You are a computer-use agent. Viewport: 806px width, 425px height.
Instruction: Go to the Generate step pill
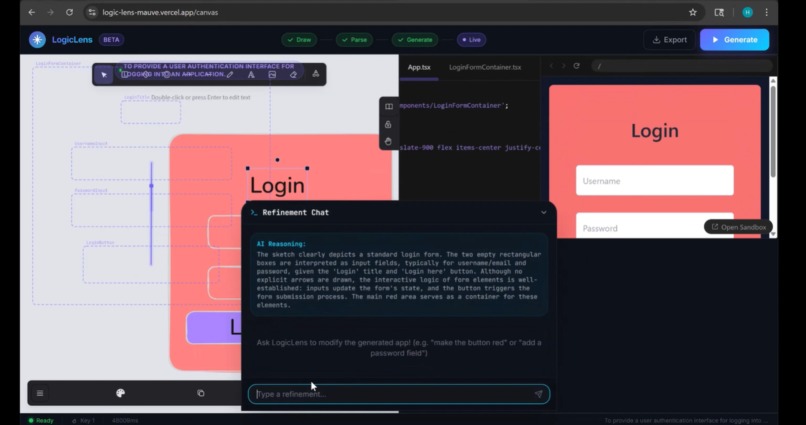[415, 40]
